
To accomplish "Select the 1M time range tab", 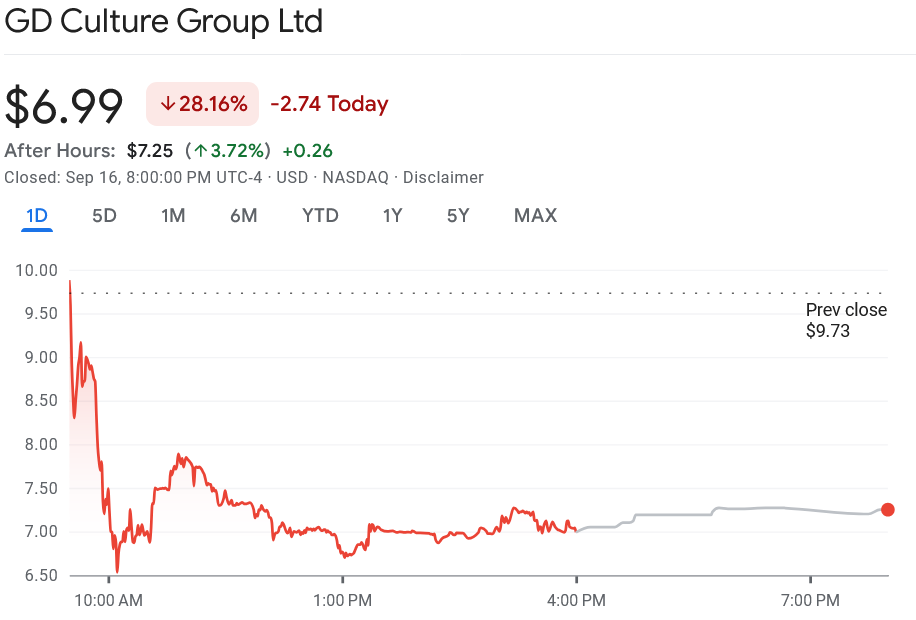I will pos(173,215).
